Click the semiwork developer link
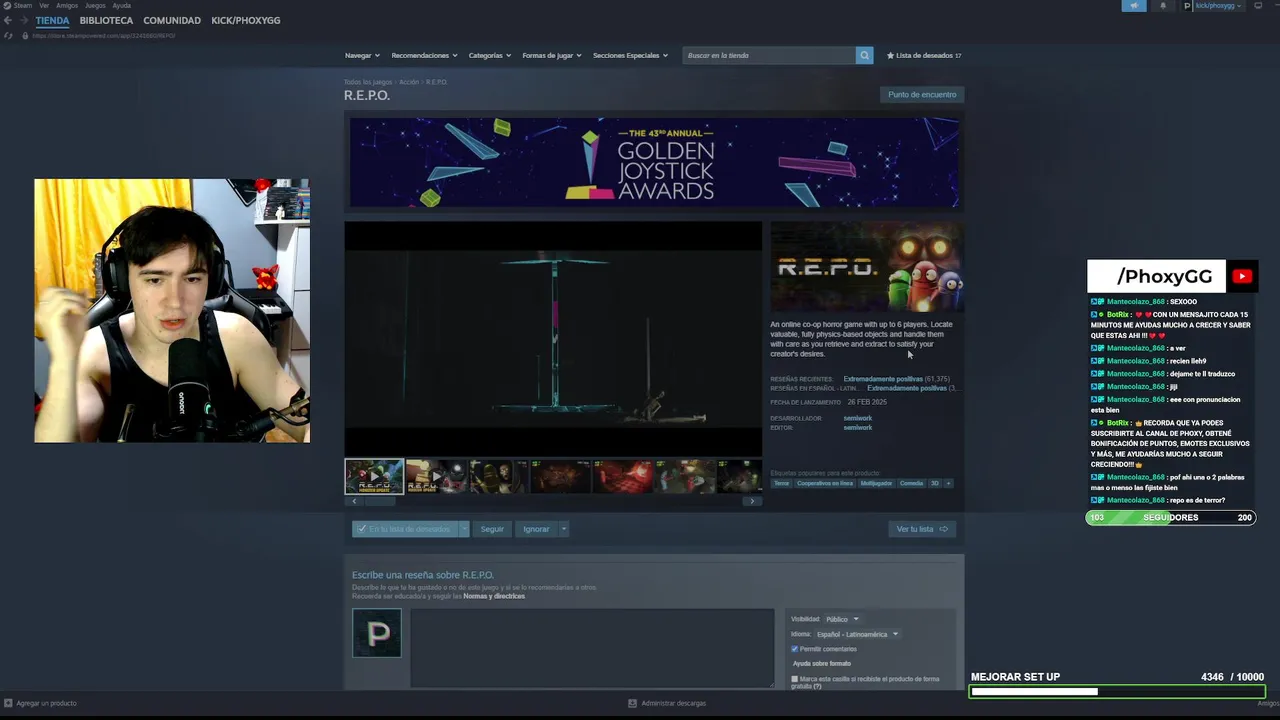 858,418
